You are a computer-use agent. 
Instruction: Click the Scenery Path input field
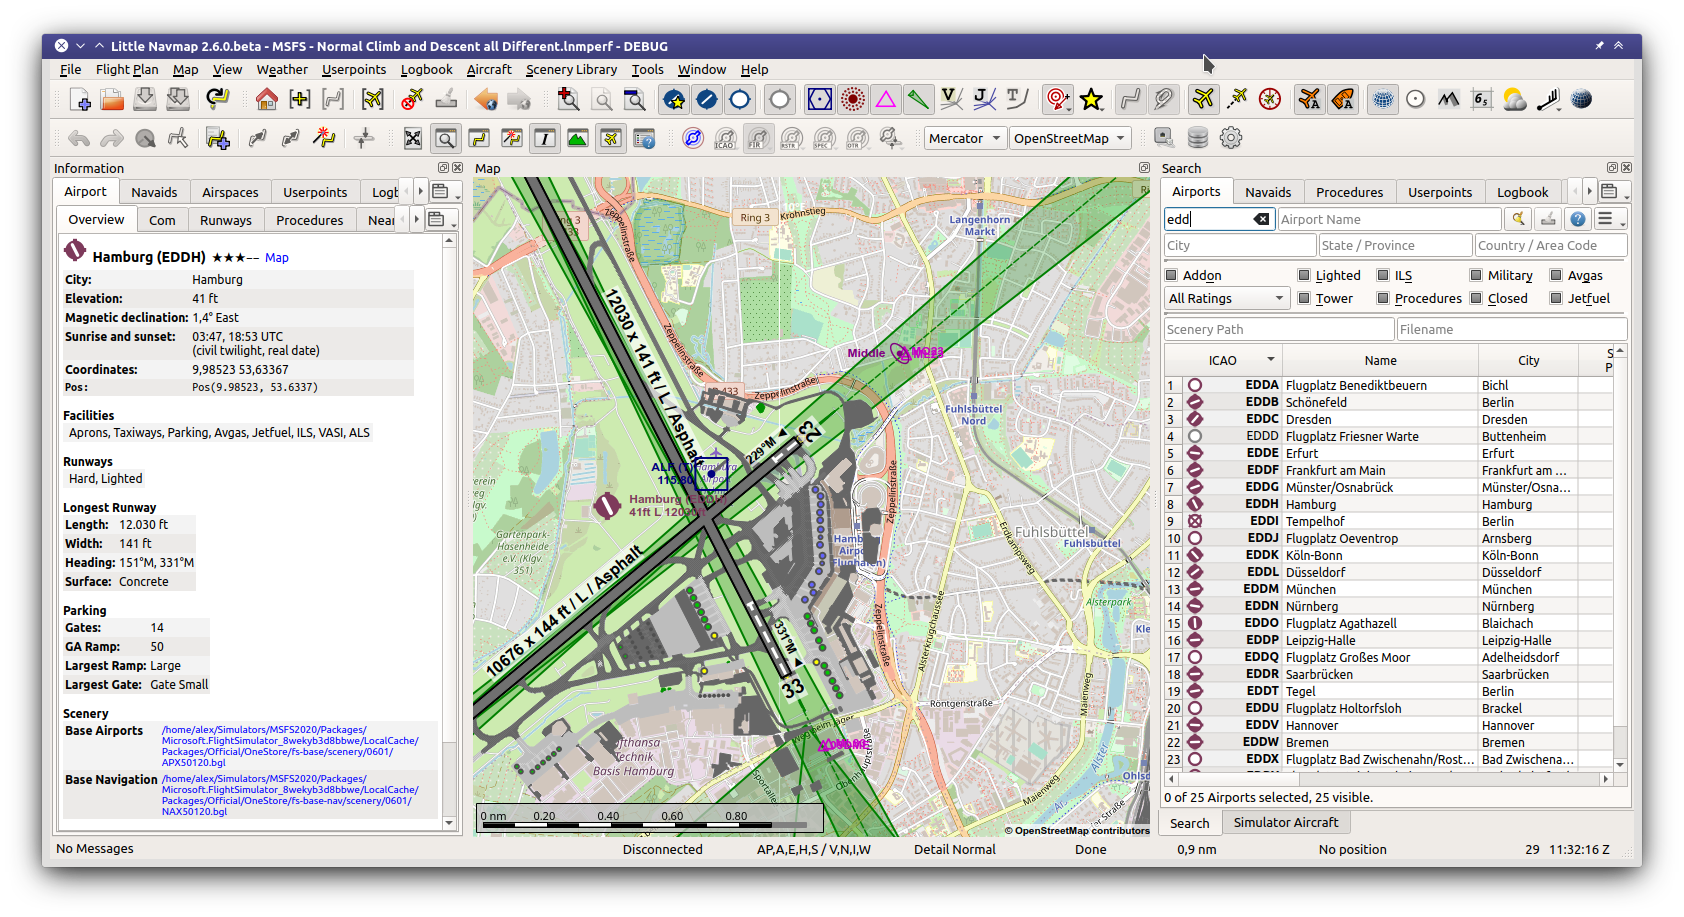[x=1279, y=329]
